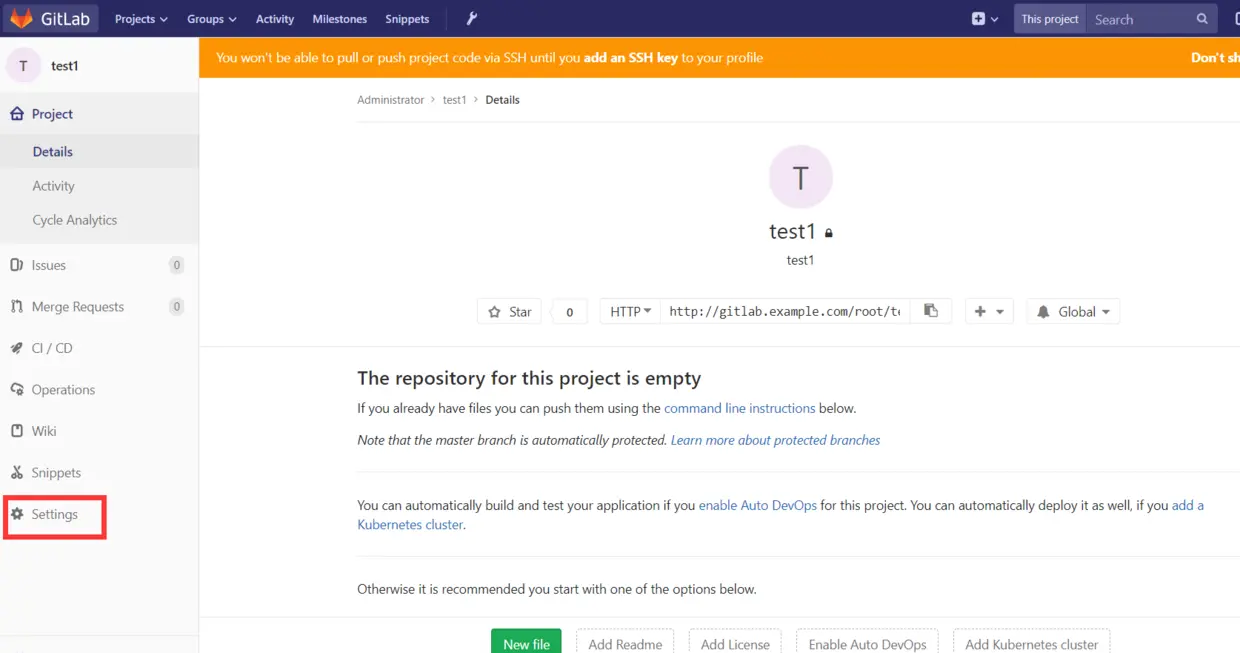Viewport: 1240px width, 653px height.
Task: Click the test1 project name in sidebar
Action: pyautogui.click(x=65, y=66)
